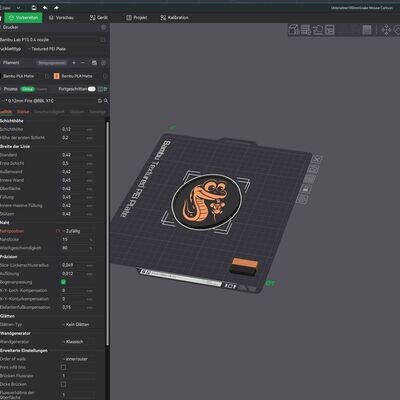The image size is (400, 400).
Task: Edit the Bambu Lab P1S printer preset icon
Action: click(102, 40)
